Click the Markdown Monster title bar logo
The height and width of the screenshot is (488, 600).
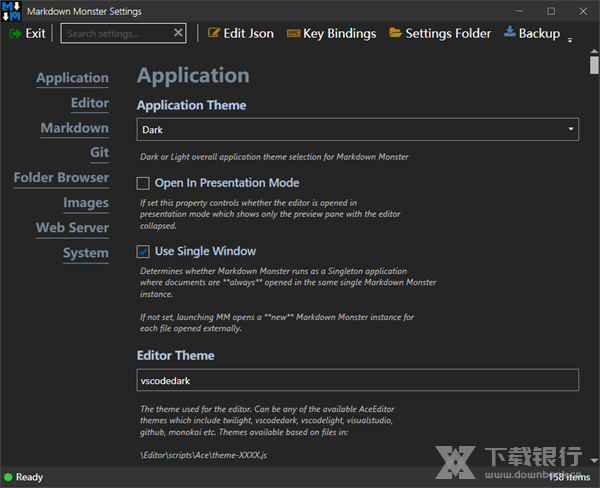(12, 10)
